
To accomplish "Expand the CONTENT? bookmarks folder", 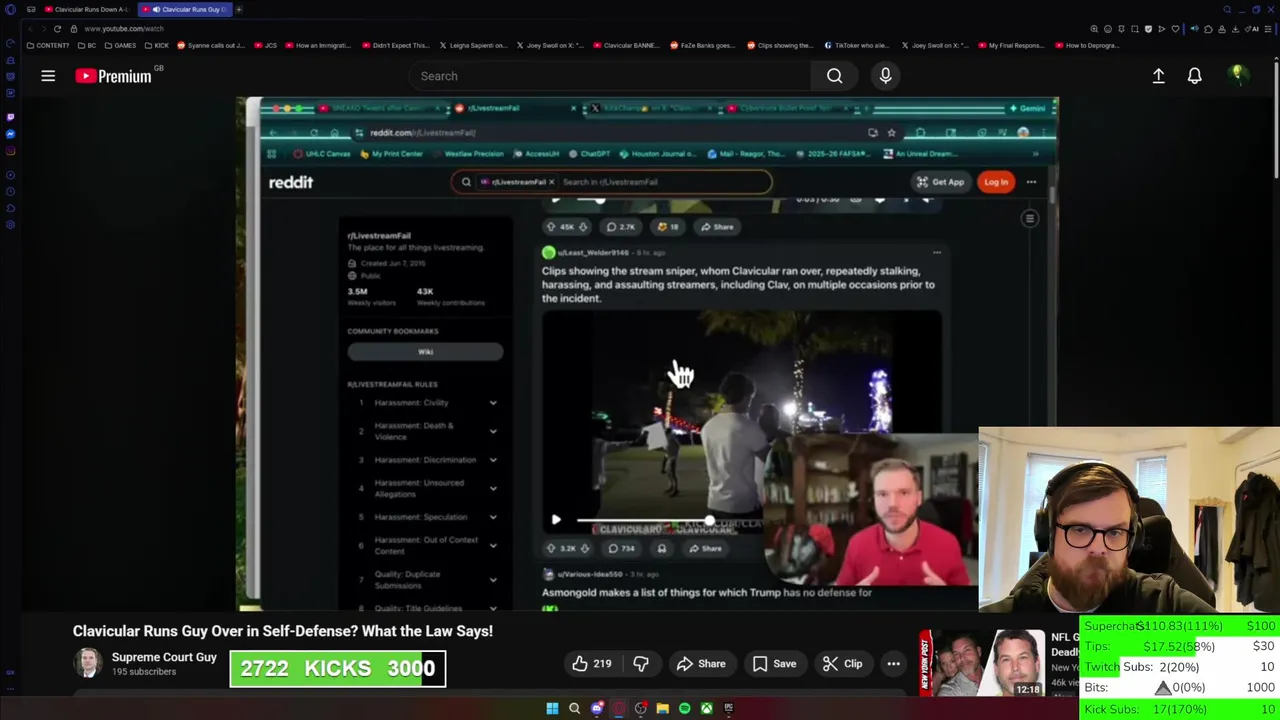I will tap(48, 45).
